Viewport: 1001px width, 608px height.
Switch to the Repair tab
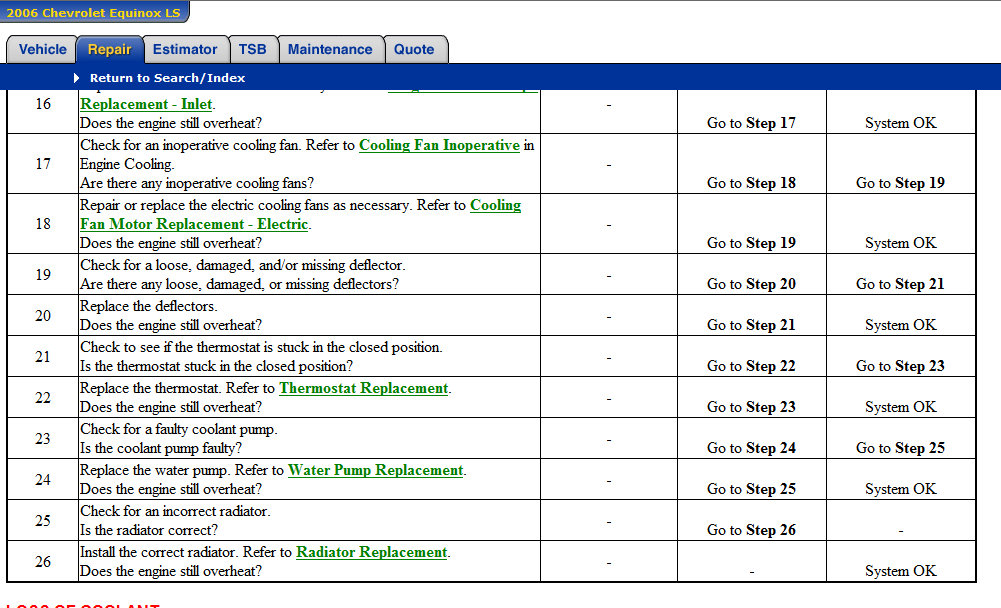click(x=109, y=49)
